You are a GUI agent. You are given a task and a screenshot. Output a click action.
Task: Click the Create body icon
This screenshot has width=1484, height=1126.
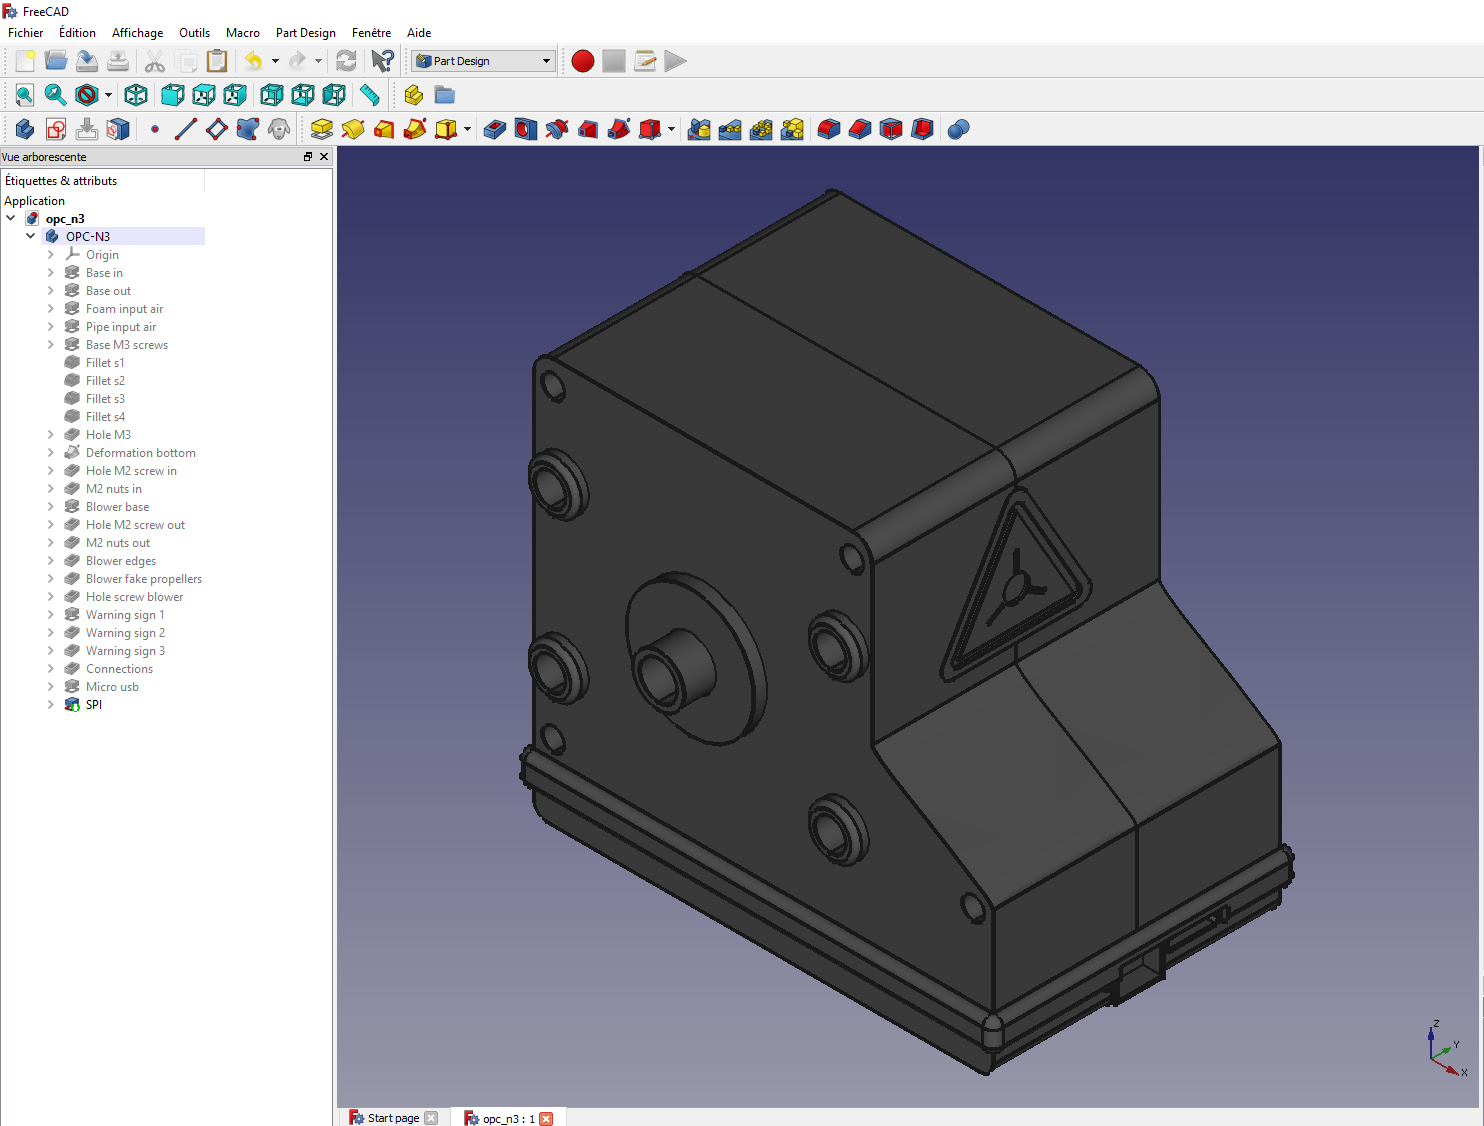25,129
